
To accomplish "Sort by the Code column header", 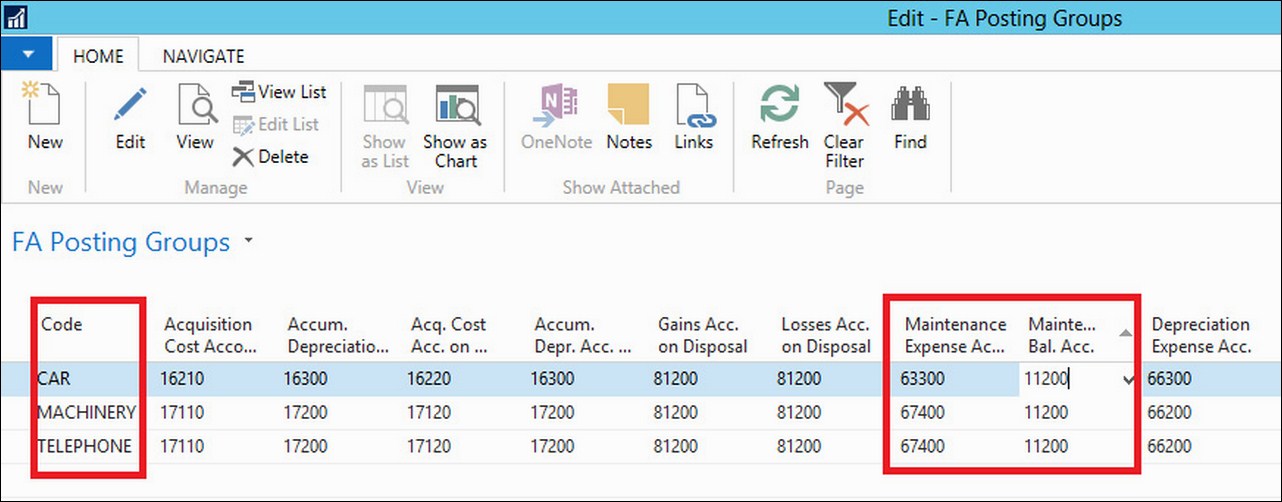I will tap(62, 324).
